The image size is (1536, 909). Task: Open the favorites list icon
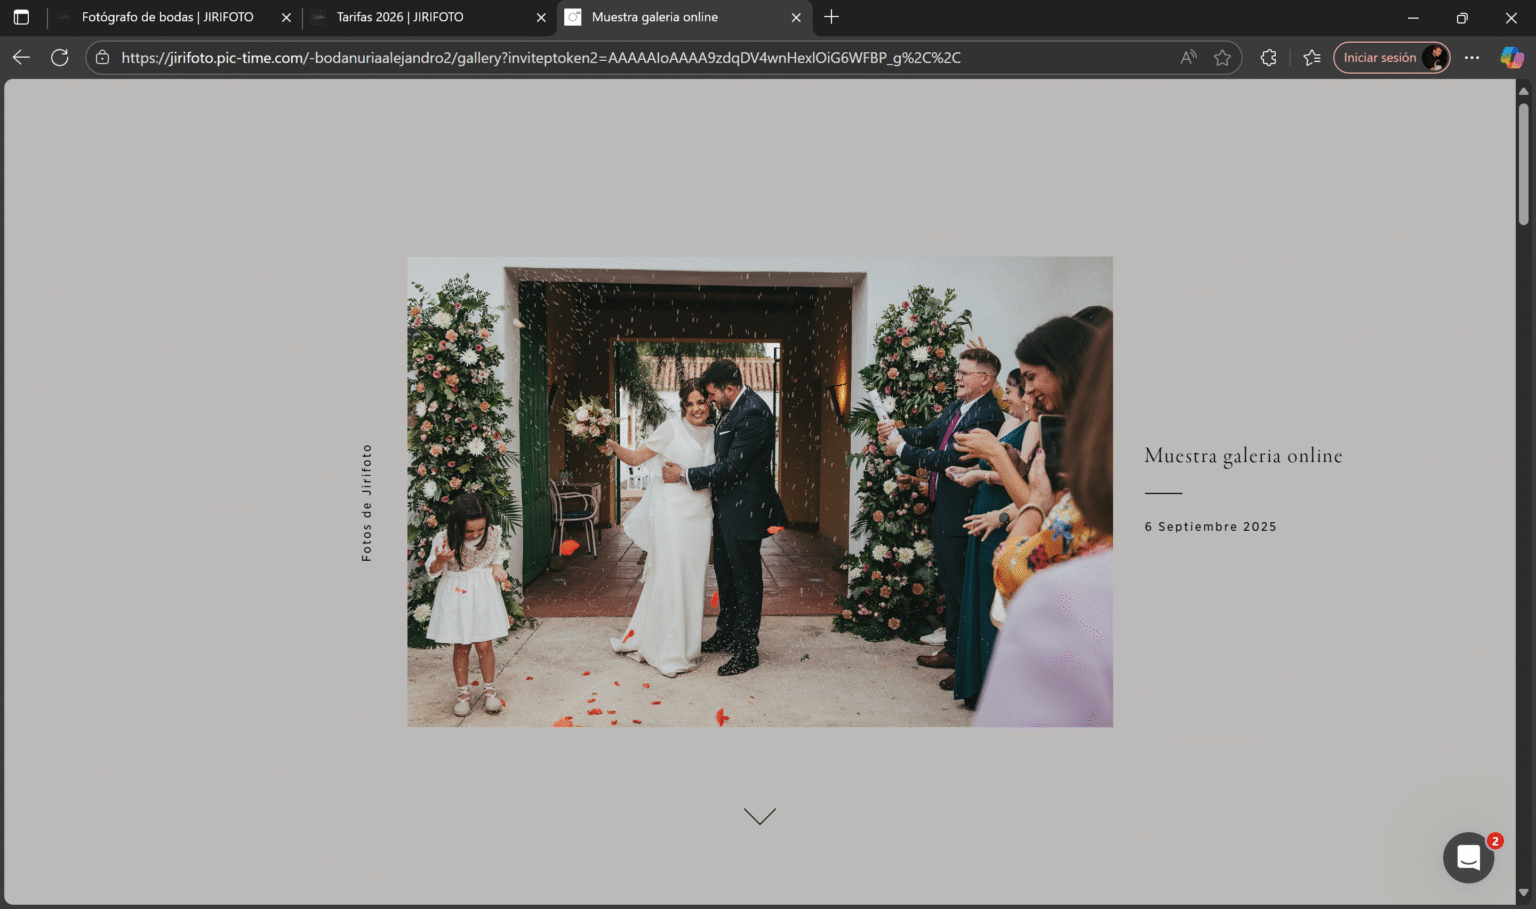[1312, 58]
